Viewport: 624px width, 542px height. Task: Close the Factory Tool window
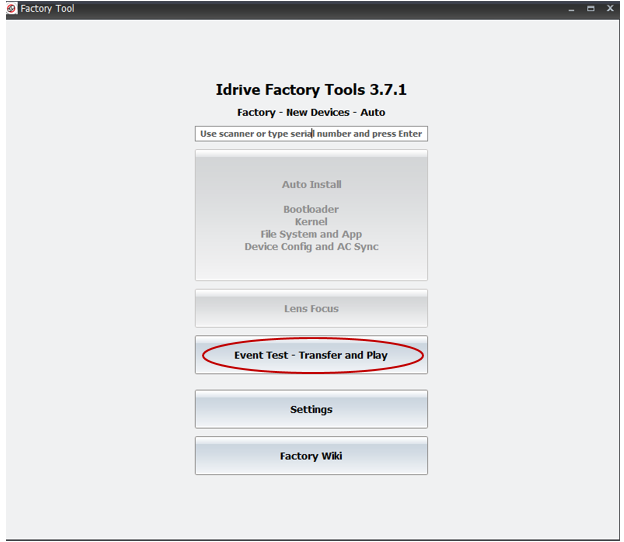[610, 8]
